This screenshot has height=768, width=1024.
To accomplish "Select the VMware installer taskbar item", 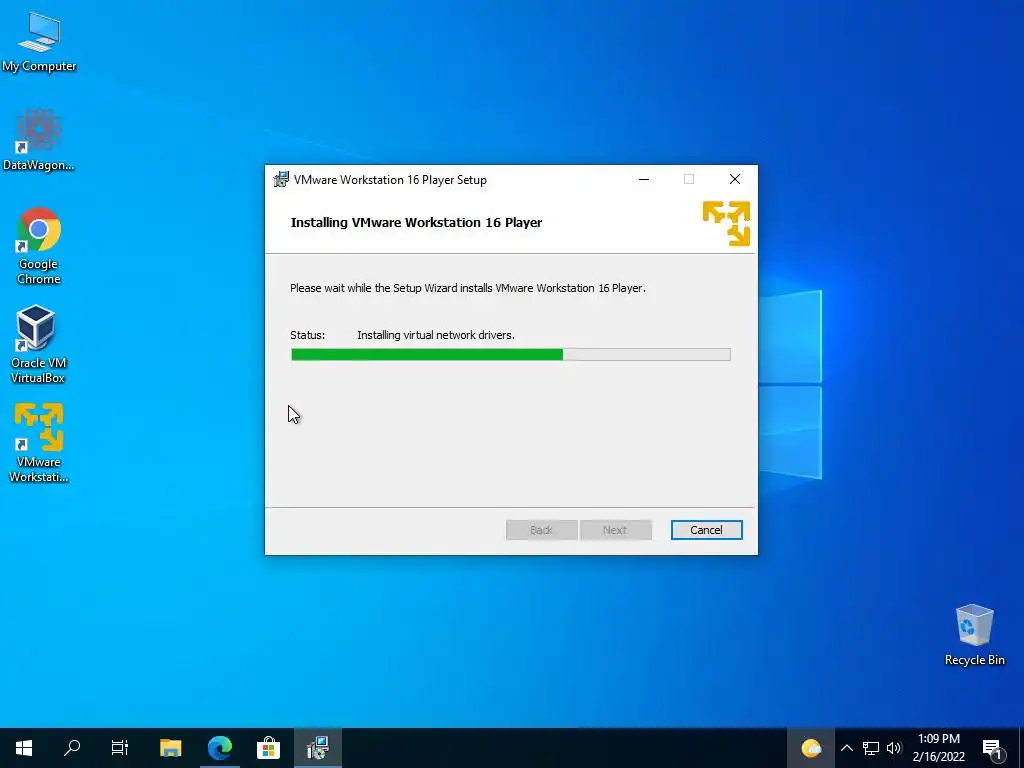I will click(317, 748).
